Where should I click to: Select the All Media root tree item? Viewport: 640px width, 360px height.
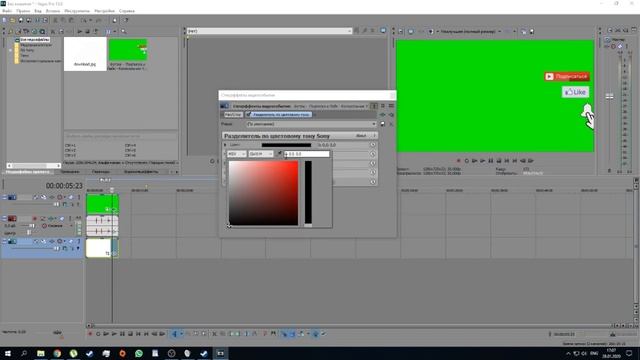coord(34,40)
